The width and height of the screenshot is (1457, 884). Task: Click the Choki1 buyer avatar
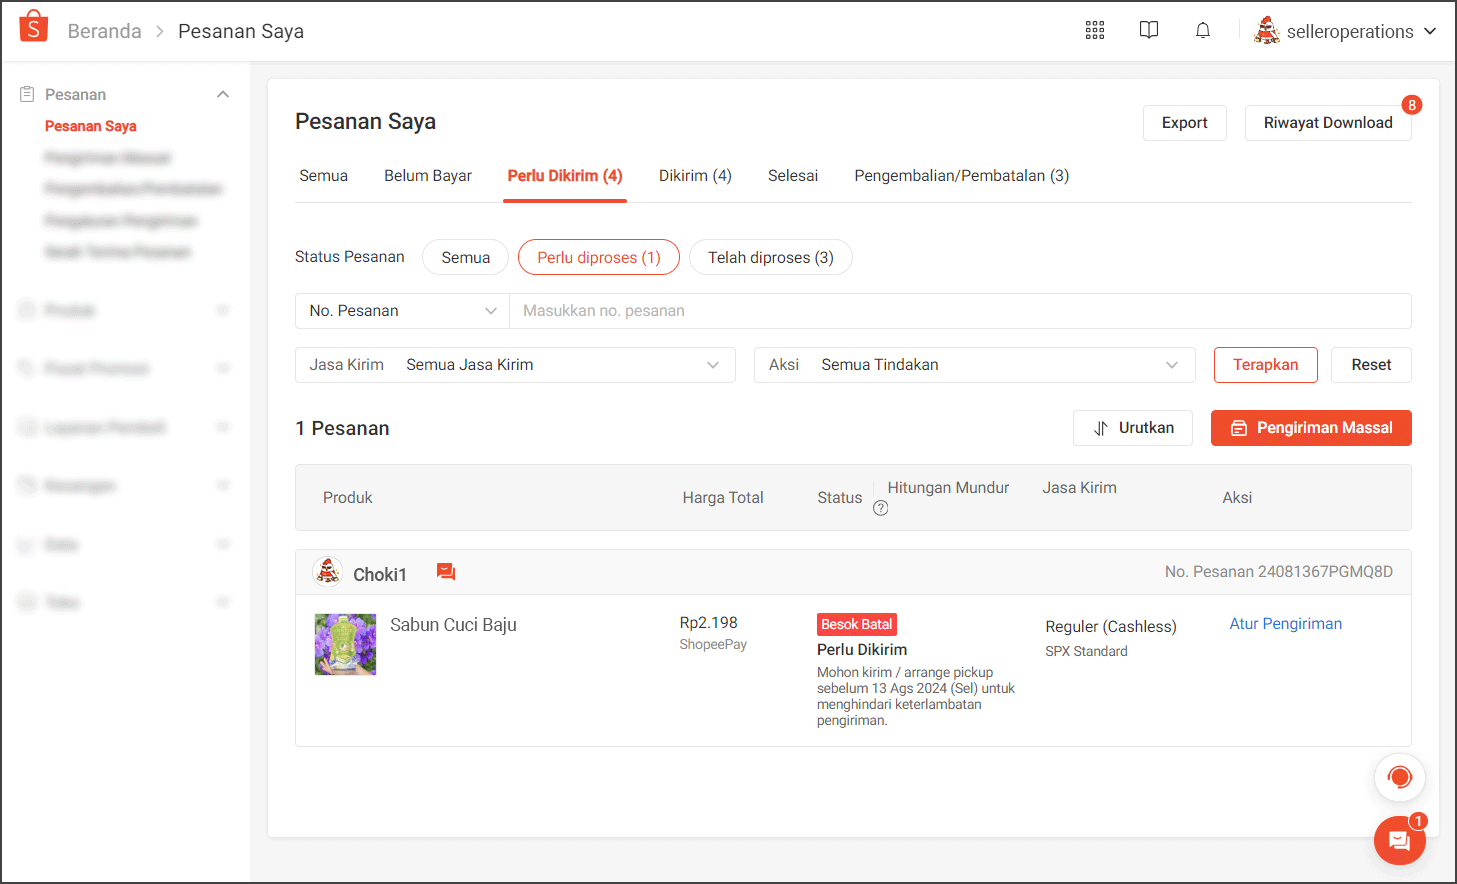[328, 572]
